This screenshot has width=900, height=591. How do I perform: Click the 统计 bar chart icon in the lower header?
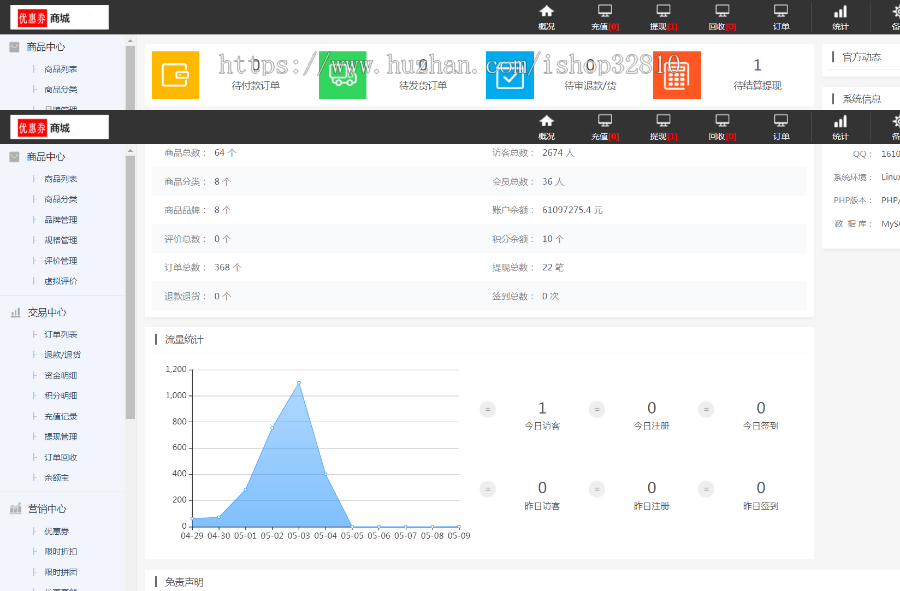pos(840,121)
